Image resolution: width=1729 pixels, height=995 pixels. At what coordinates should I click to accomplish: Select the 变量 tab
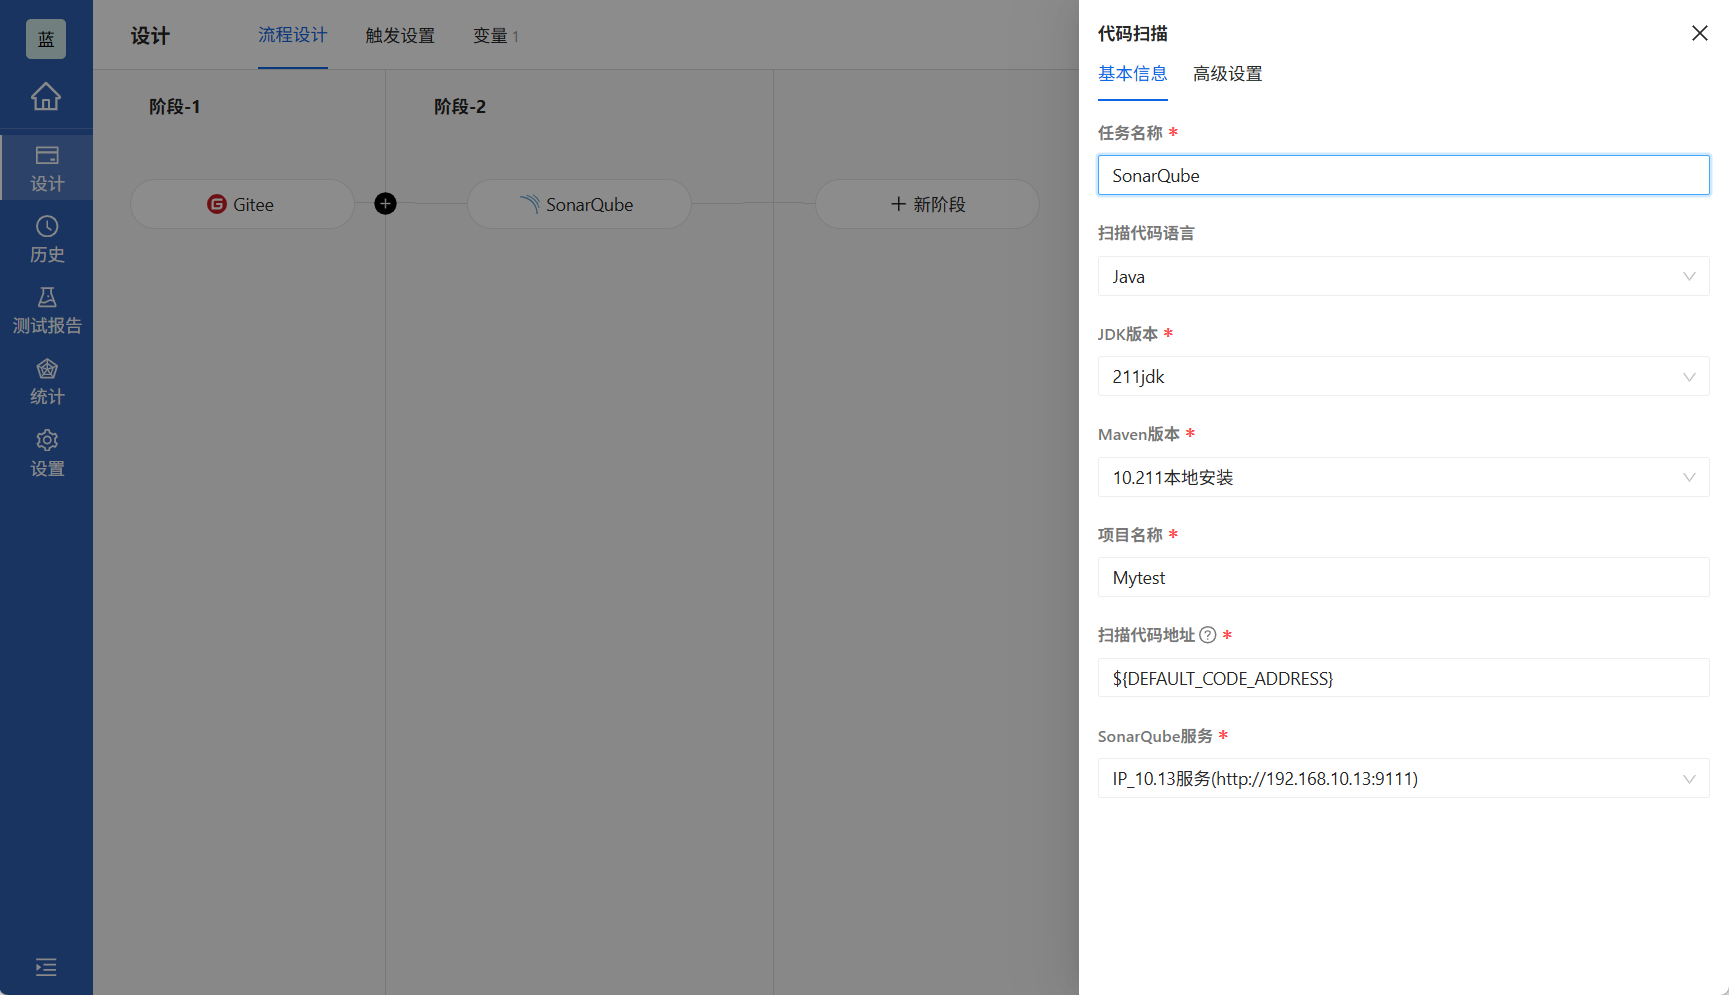pos(495,36)
